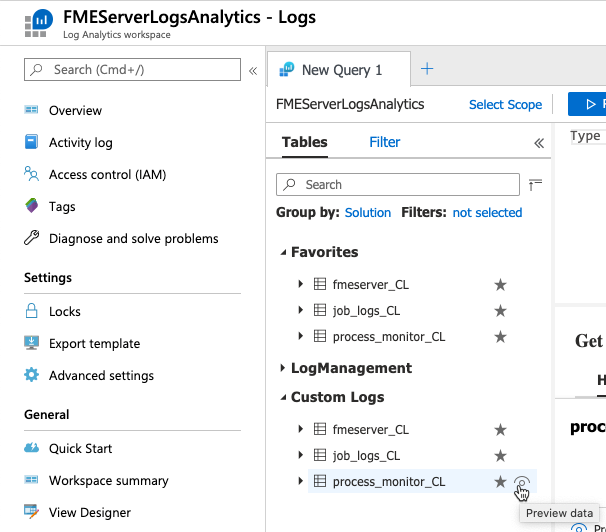Collapse the Custom Logs group

(283, 398)
